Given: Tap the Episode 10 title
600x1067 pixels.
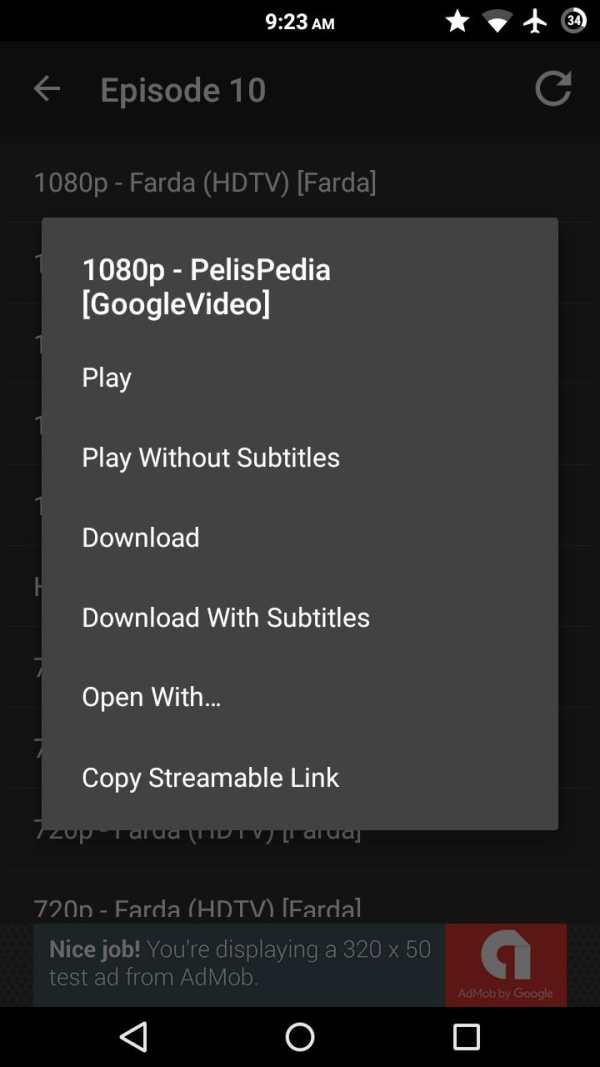Looking at the screenshot, I should (x=183, y=90).
